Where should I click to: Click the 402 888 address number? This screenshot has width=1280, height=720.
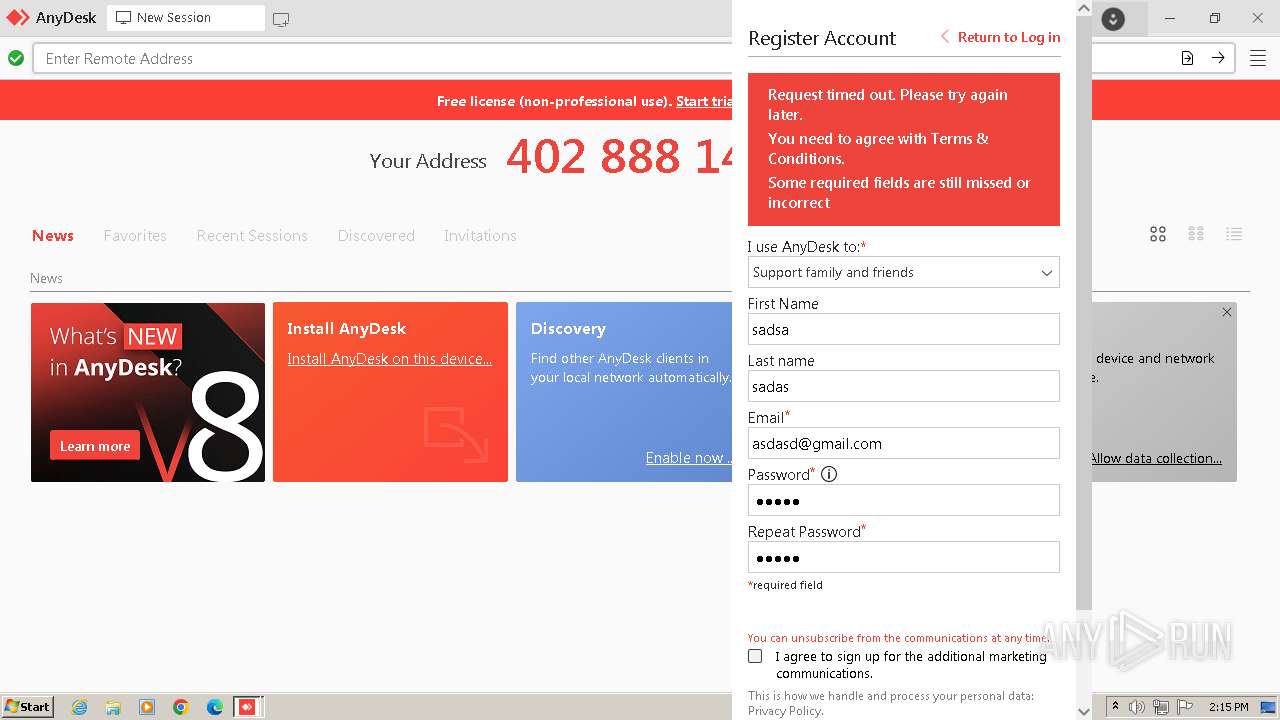click(620, 157)
